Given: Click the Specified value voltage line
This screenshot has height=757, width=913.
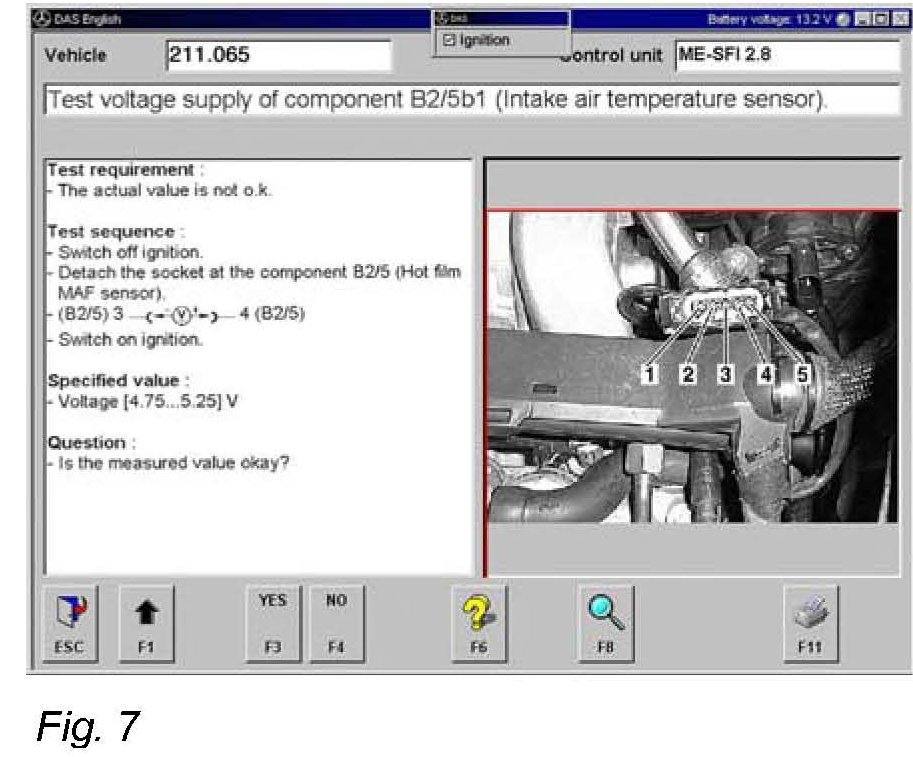Looking at the screenshot, I should 148,401.
